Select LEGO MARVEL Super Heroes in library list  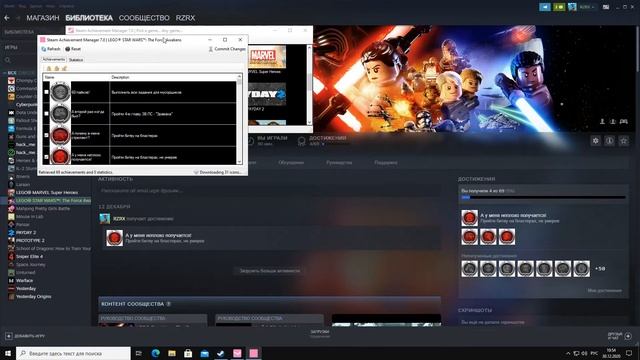tap(47, 192)
